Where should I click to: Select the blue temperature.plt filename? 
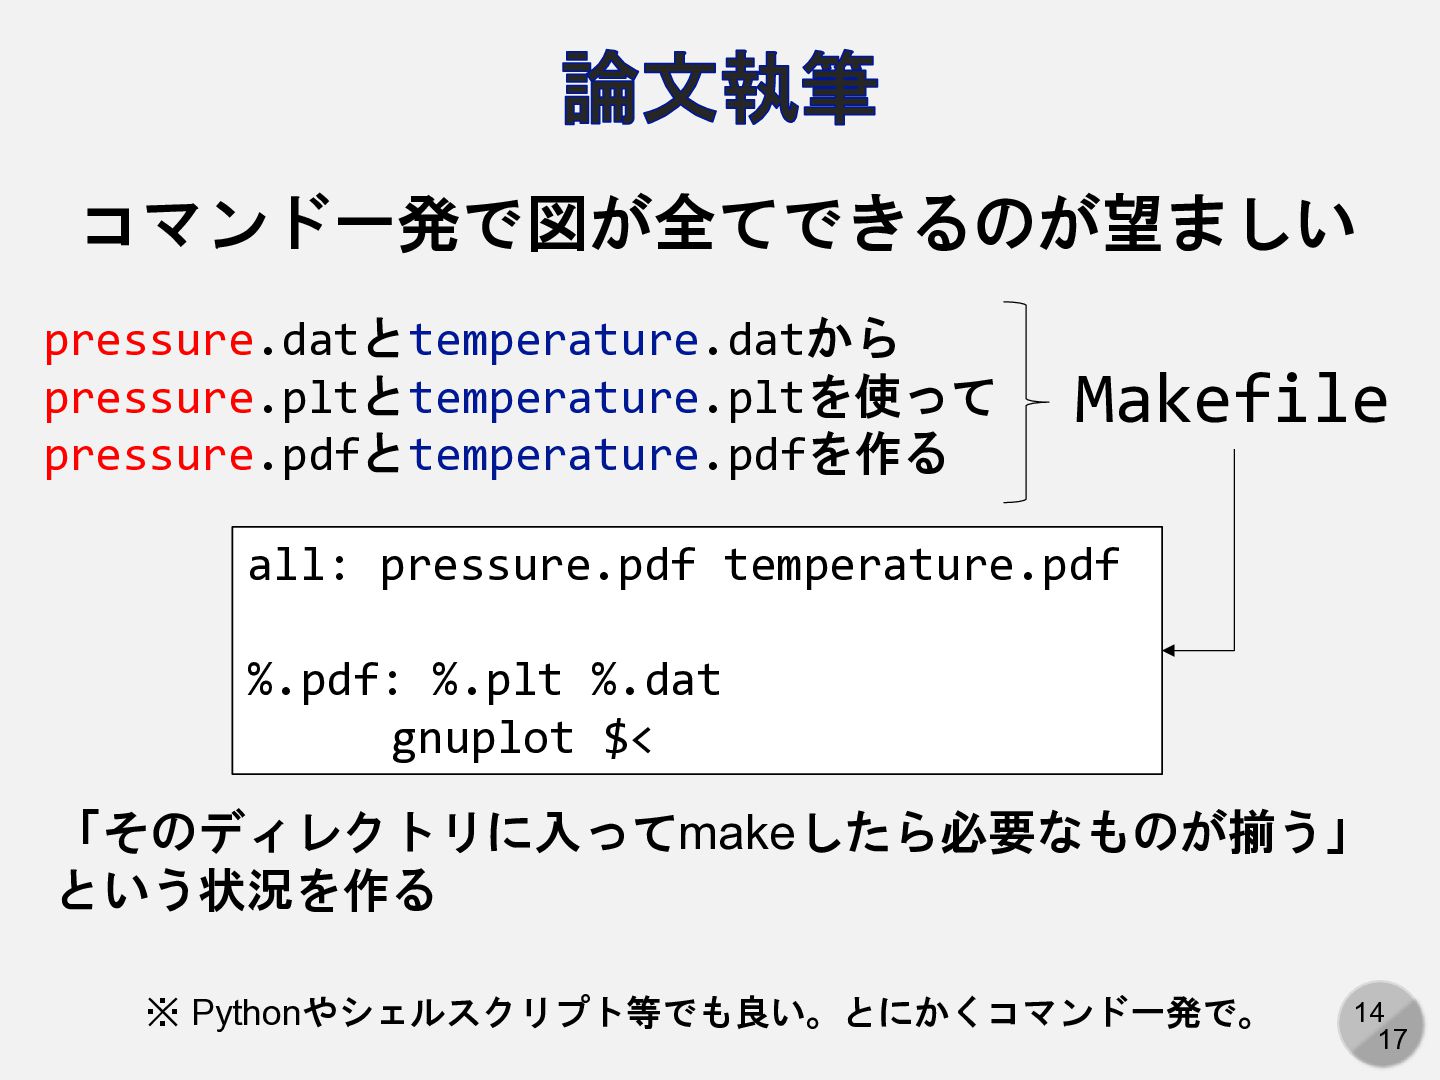point(606,398)
